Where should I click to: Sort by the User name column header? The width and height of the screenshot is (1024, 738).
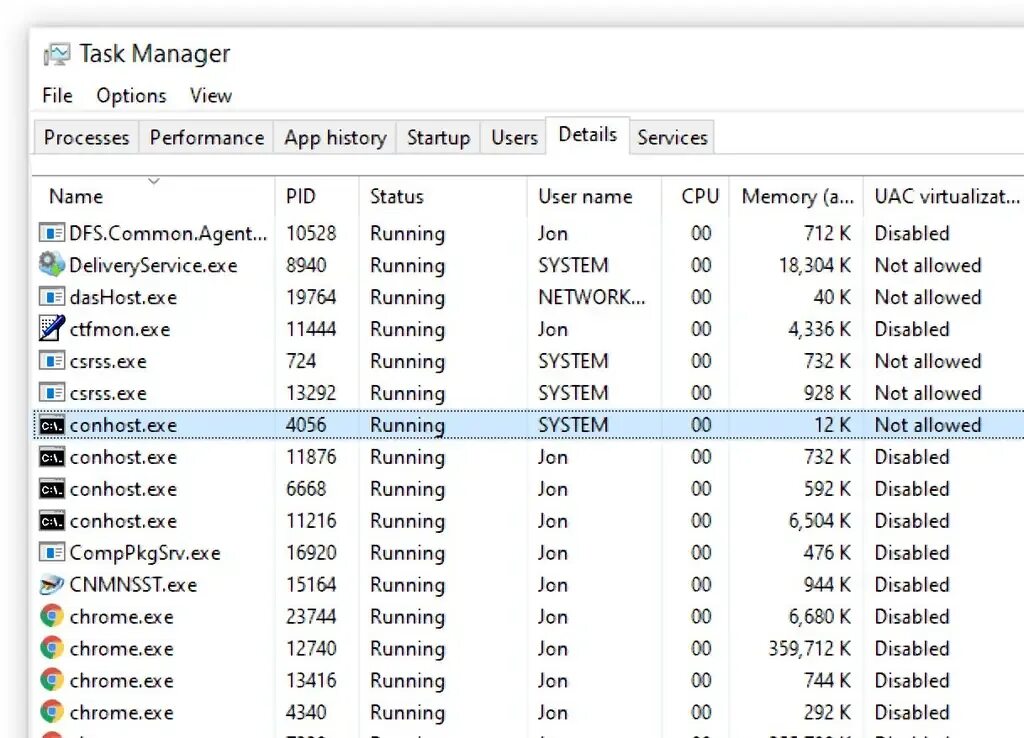point(594,197)
